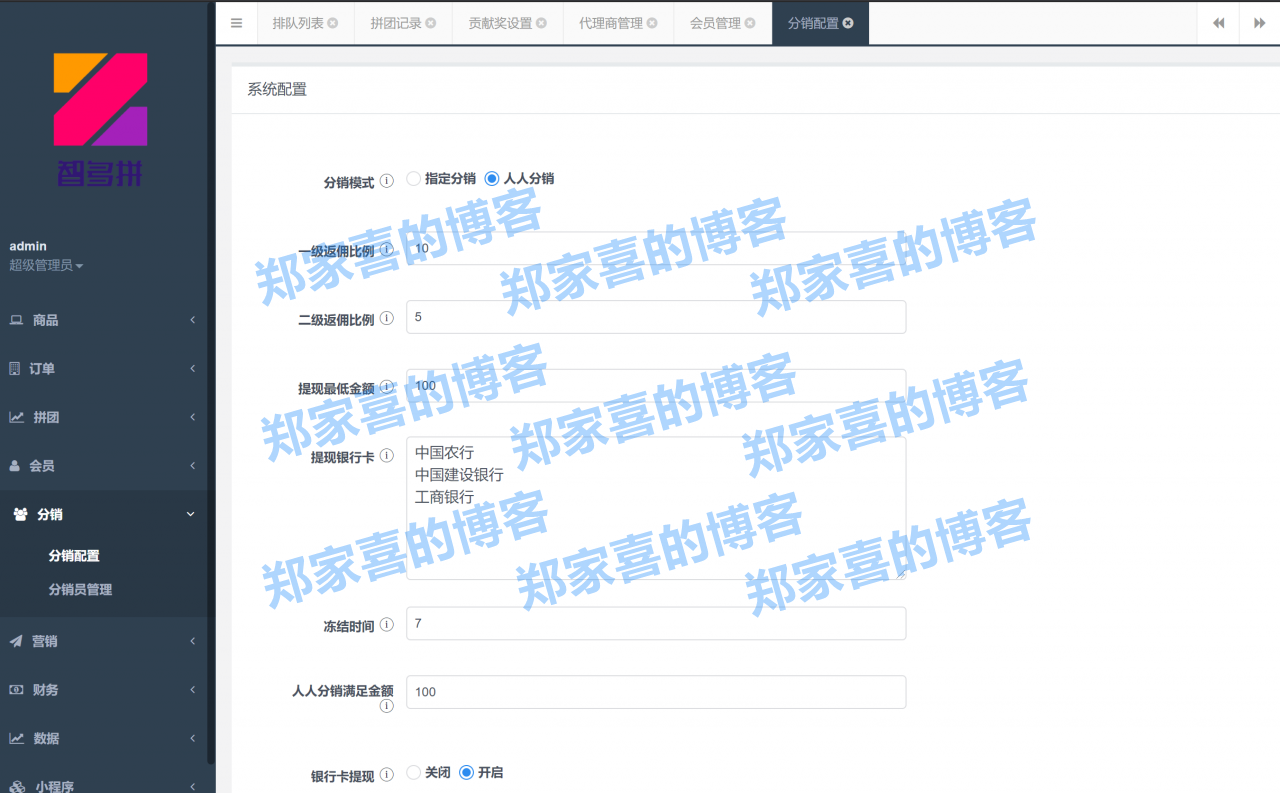Click info icon next to 提现银行卡
Screen dimensions: 1280x793
[x=386, y=455]
